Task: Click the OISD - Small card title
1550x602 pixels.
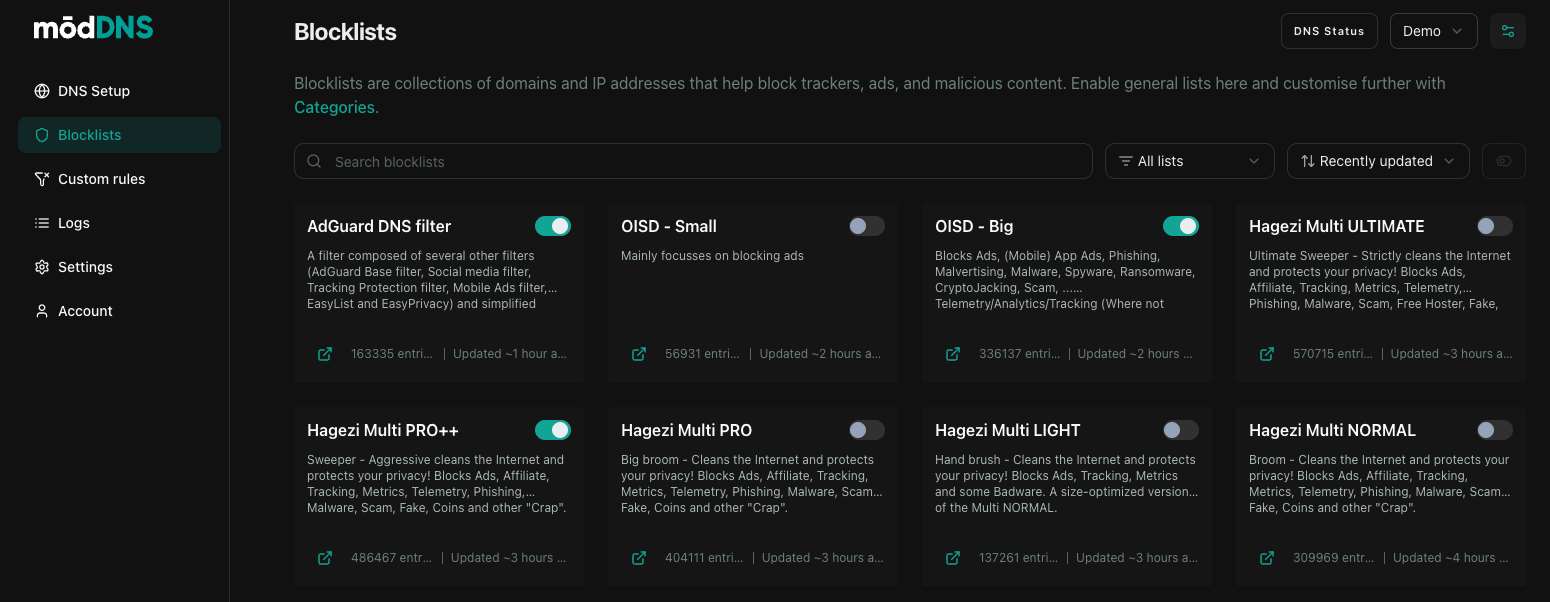Action: [x=669, y=226]
